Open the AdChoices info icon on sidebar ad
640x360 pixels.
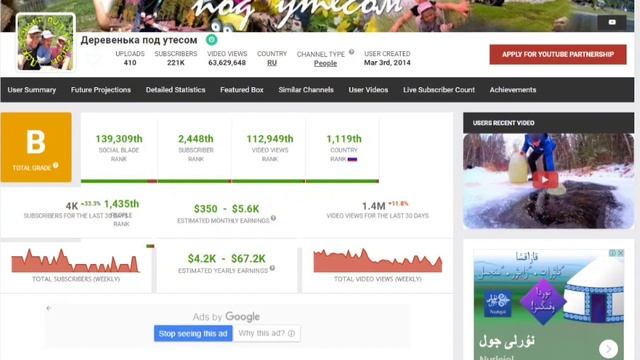point(613,253)
